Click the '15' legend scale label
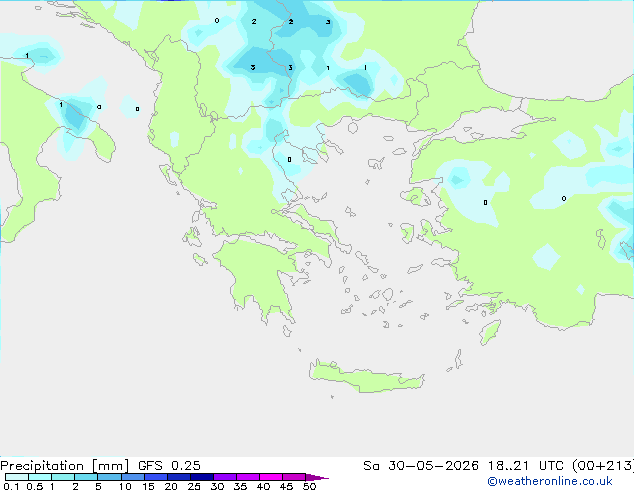Viewport: 634px width, 490px height. (148, 486)
